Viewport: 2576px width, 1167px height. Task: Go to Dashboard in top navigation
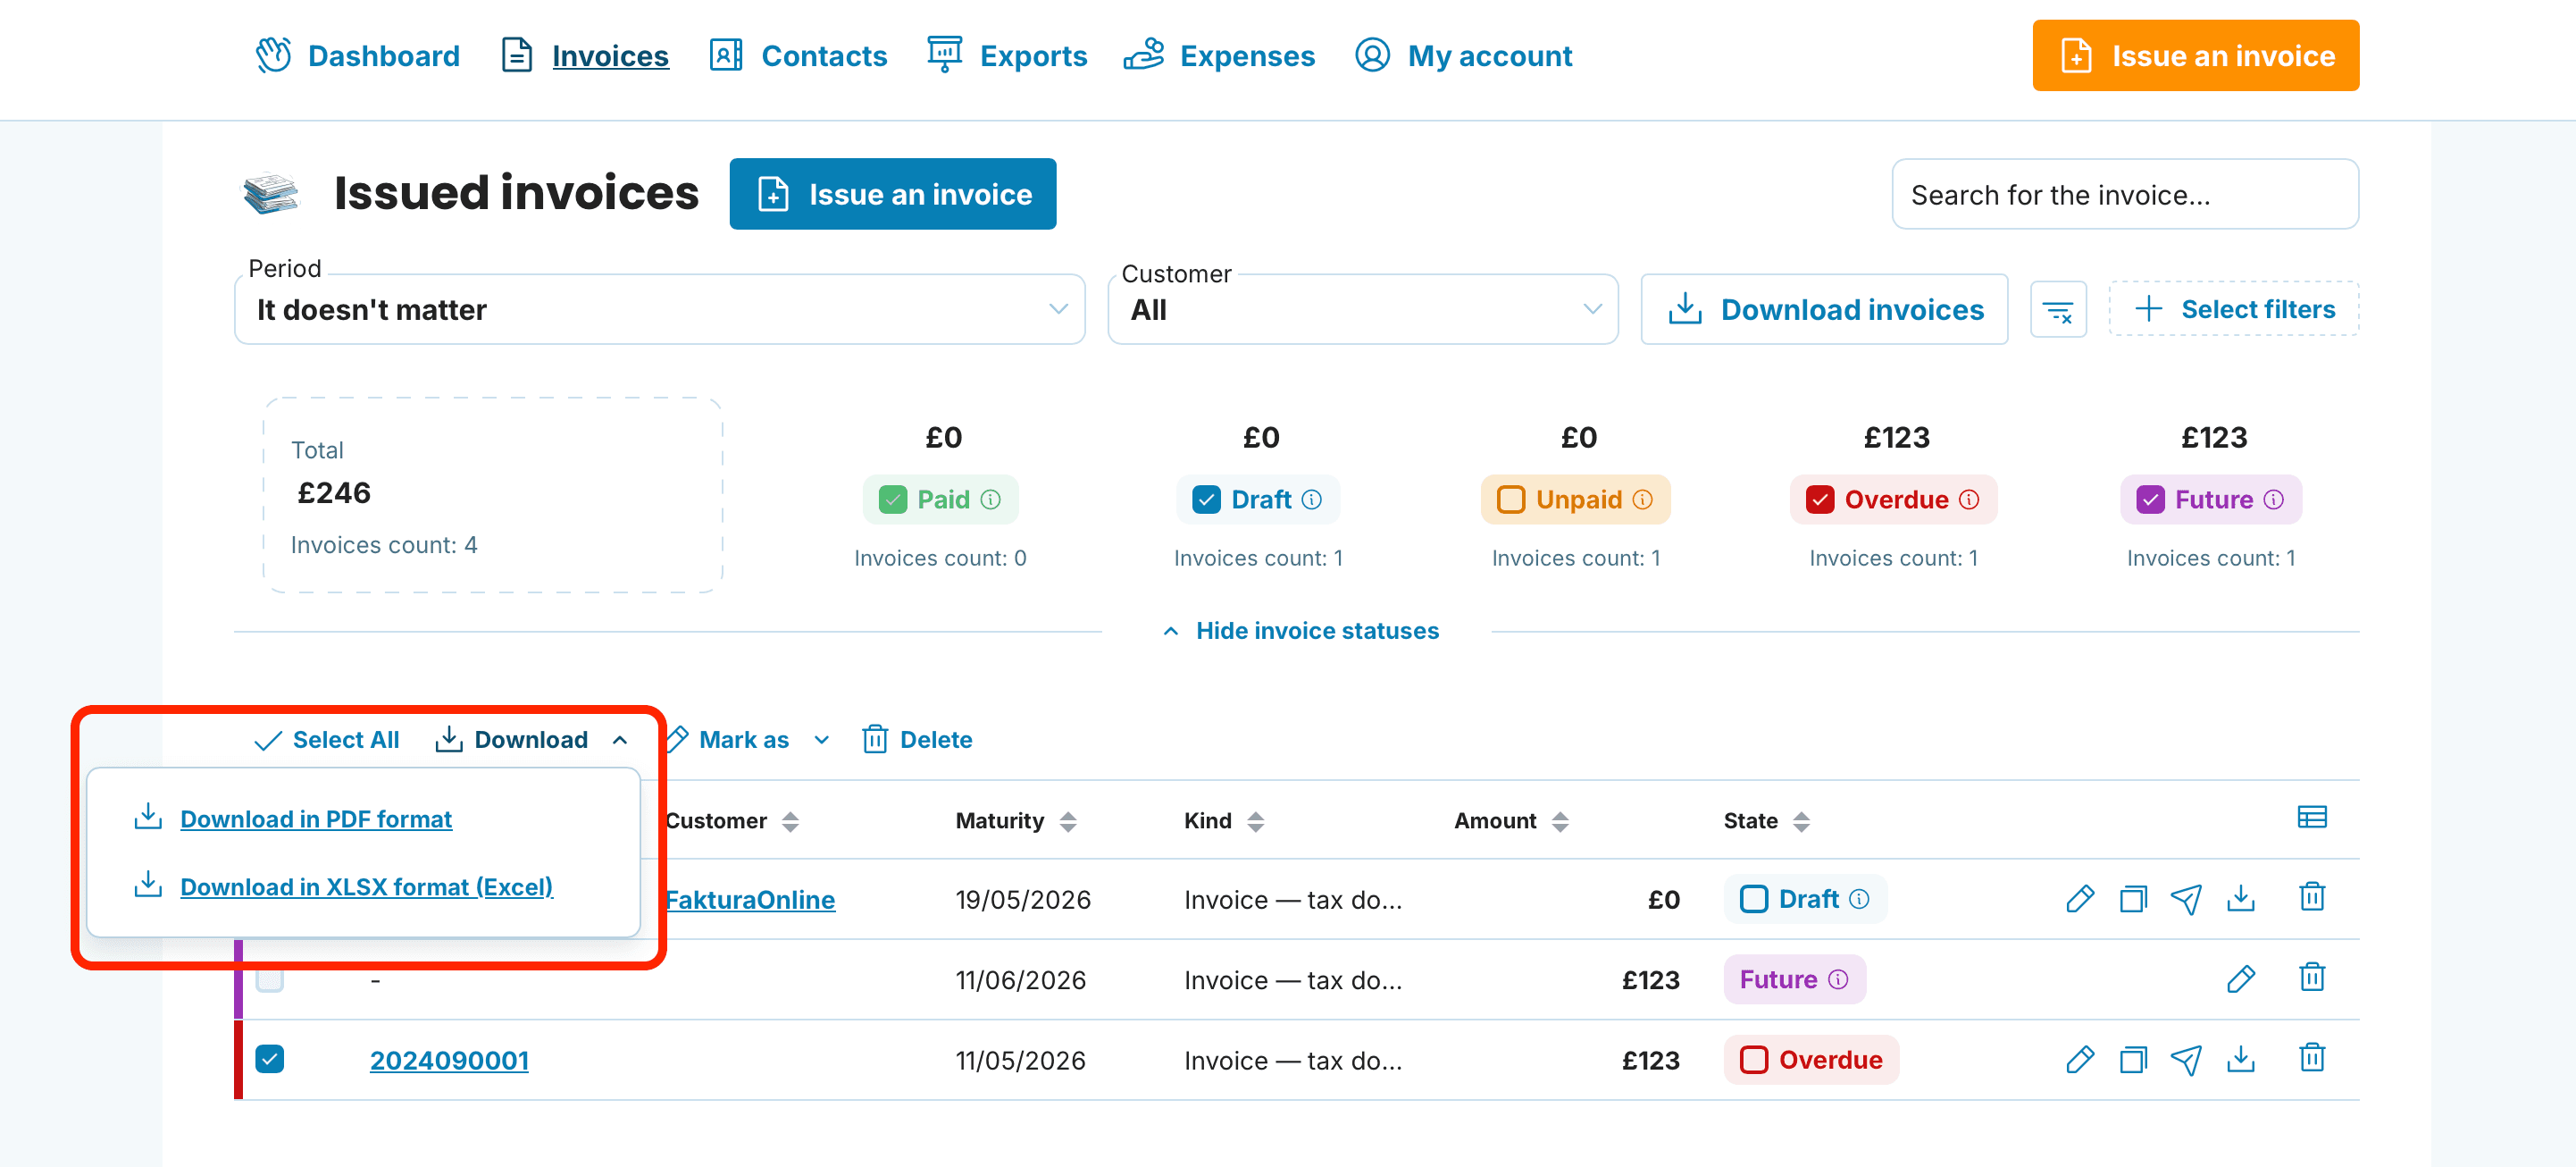click(x=358, y=56)
